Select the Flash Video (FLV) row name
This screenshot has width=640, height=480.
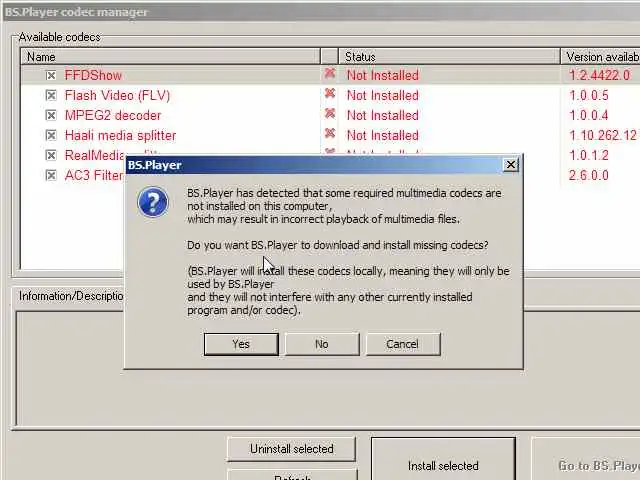point(117,96)
